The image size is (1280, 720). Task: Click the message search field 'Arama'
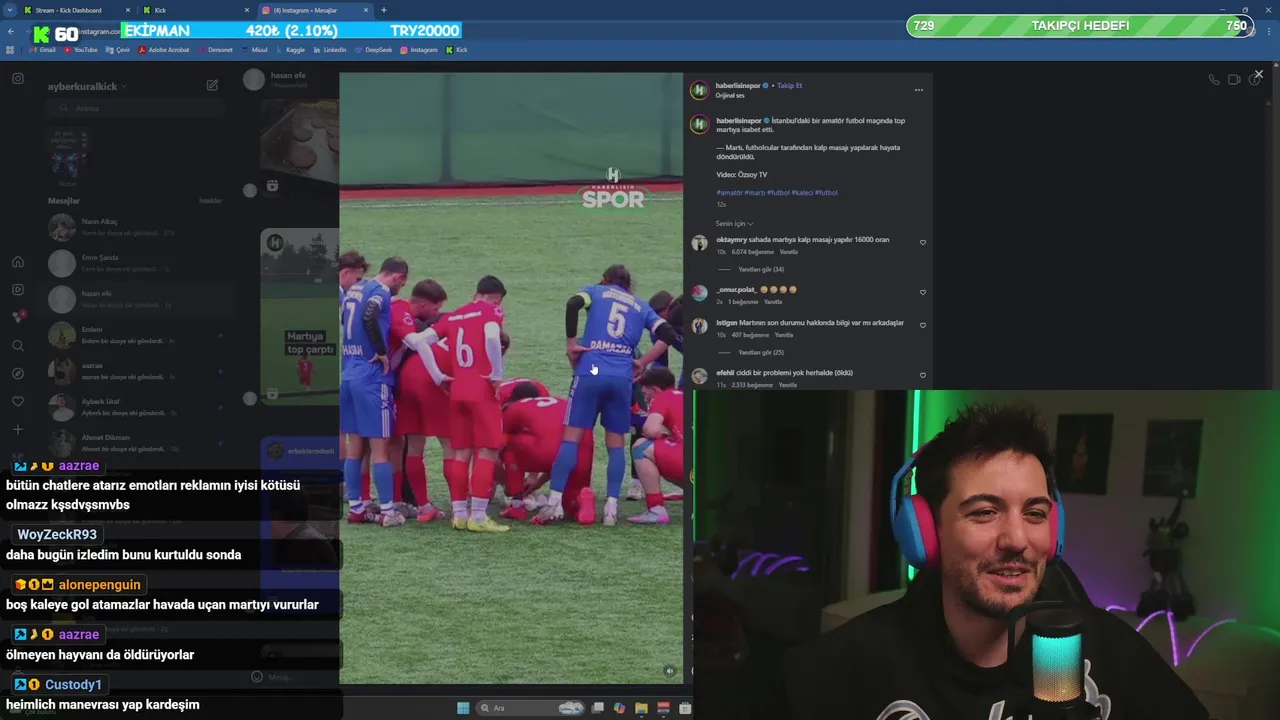pyautogui.click(x=135, y=108)
